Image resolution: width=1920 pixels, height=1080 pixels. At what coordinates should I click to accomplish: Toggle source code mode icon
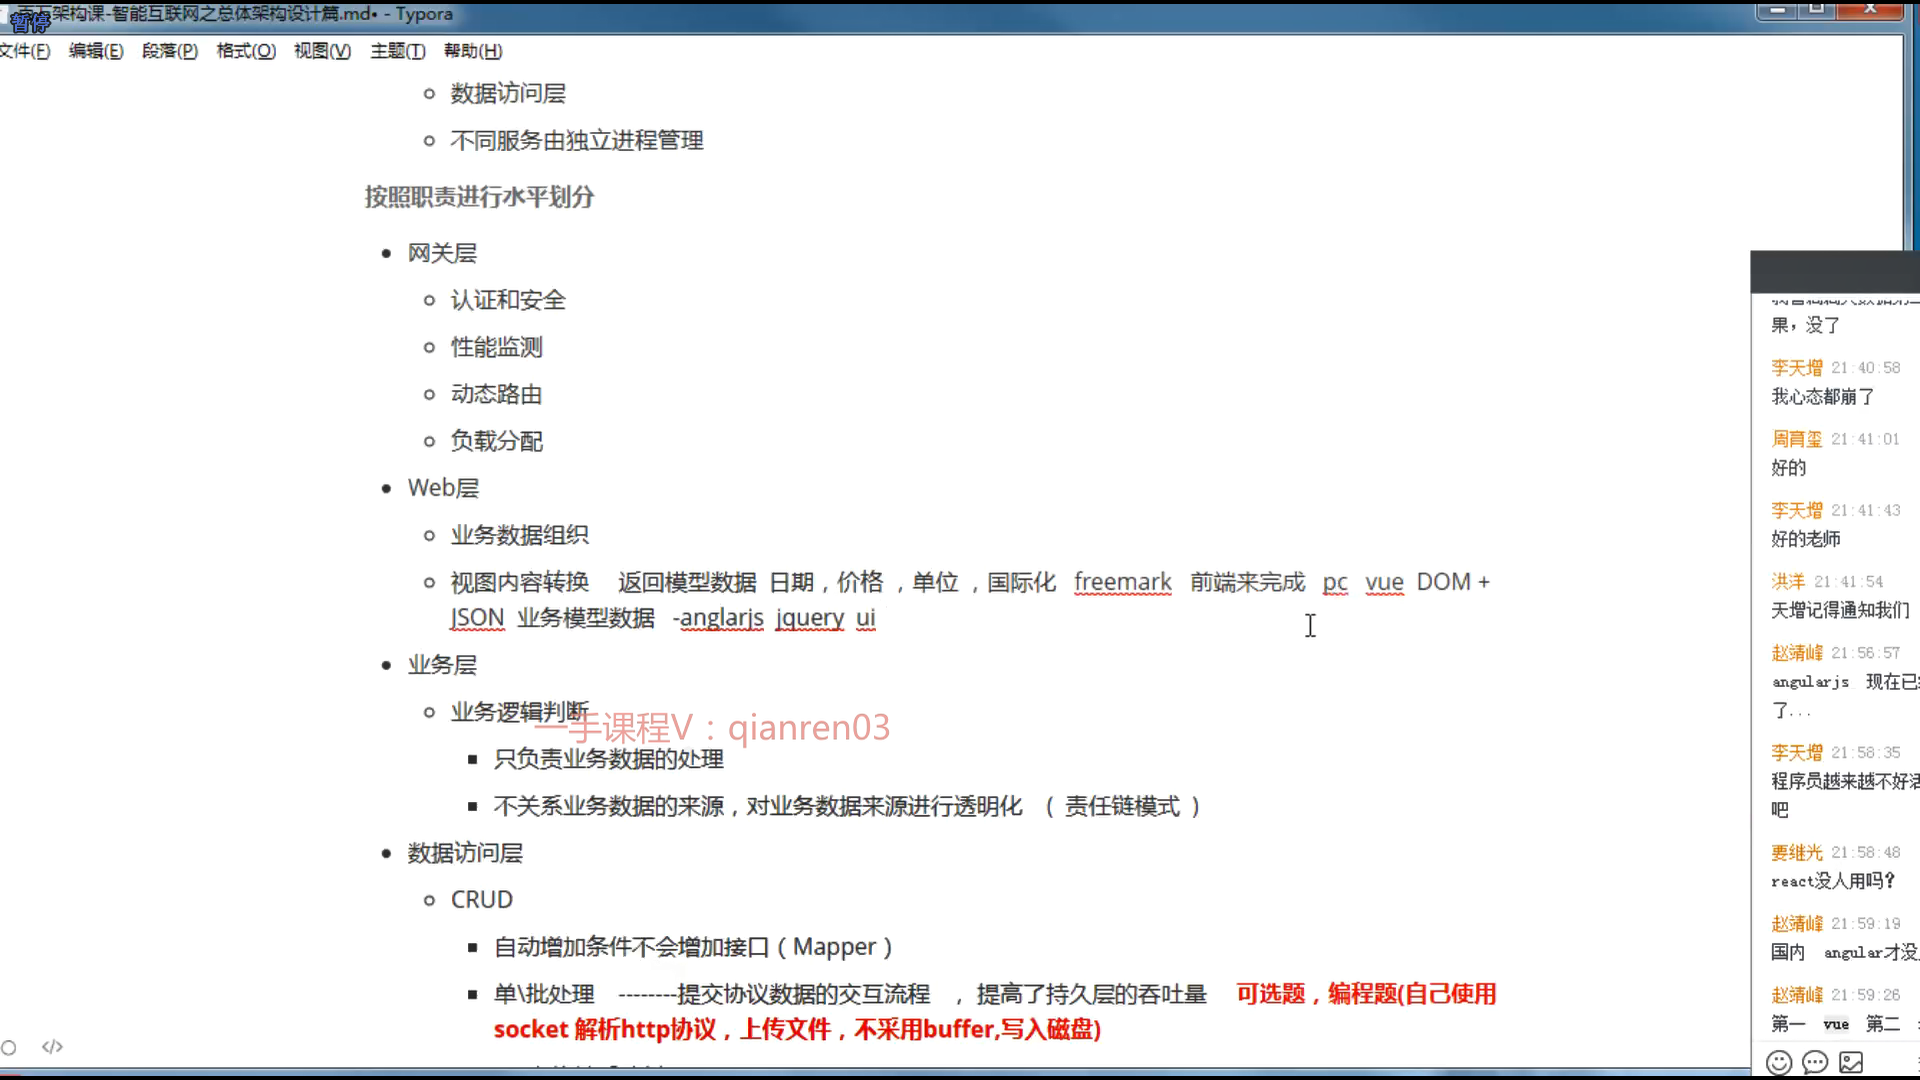pyautogui.click(x=52, y=1047)
